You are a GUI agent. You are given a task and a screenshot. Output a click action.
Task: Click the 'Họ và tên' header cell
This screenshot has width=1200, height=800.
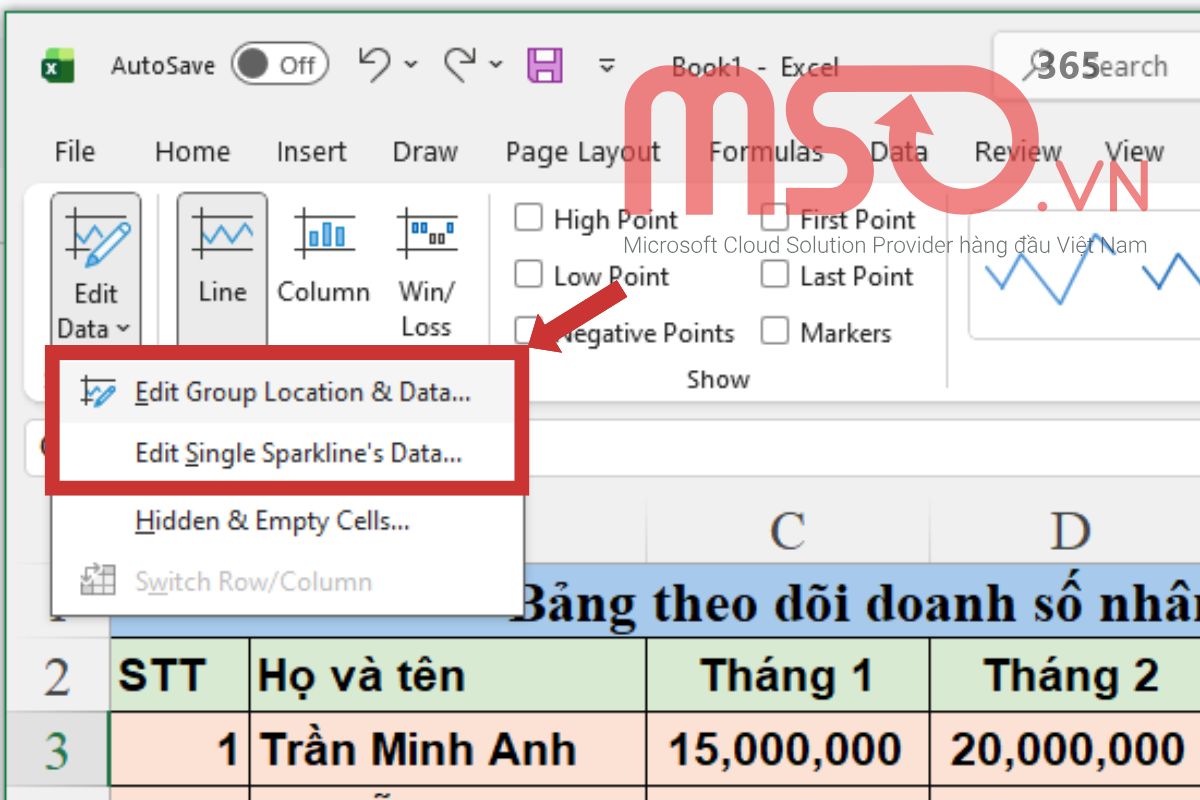coord(448,676)
